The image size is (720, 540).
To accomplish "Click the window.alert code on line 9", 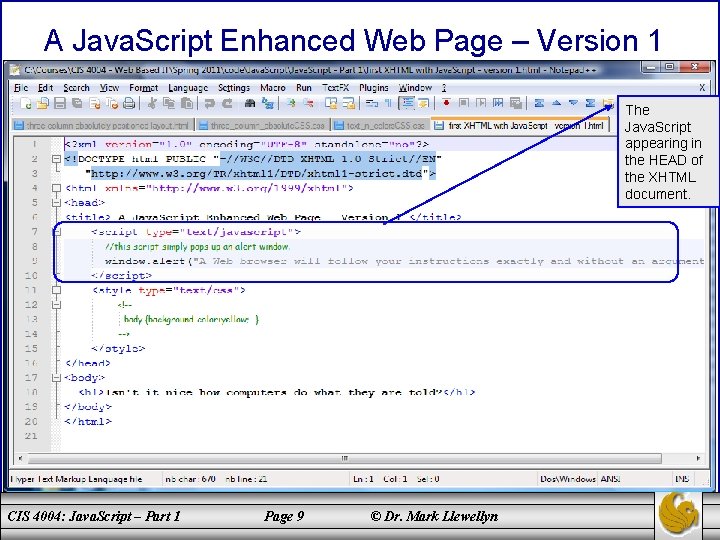I will [x=404, y=261].
